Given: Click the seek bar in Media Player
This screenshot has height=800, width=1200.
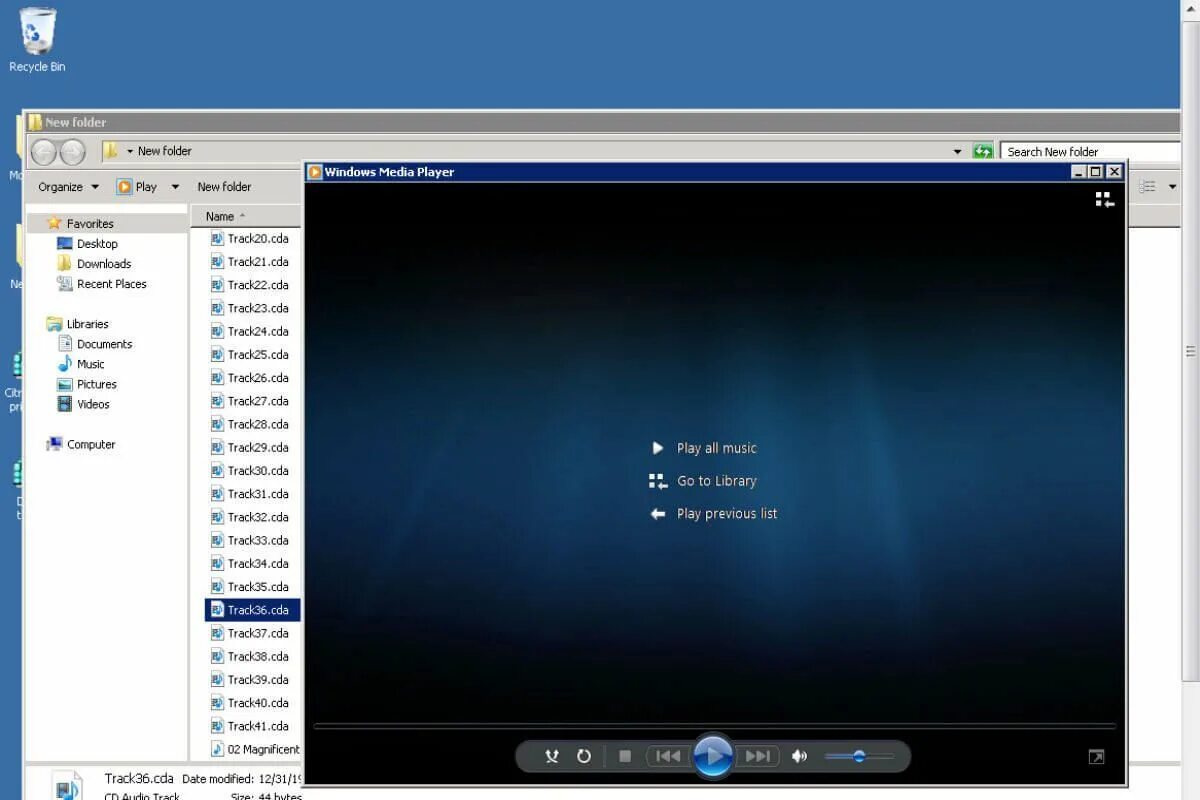Looking at the screenshot, I should click(714, 726).
